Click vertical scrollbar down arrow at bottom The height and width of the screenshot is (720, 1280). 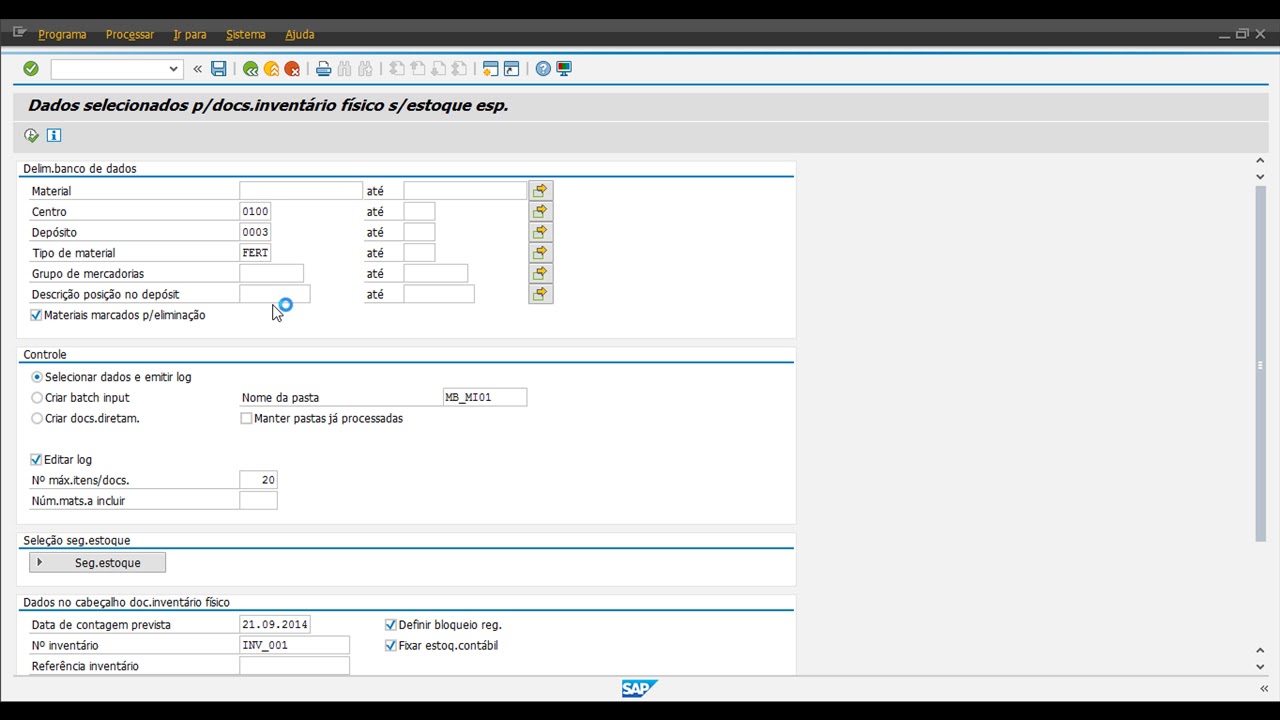coord(1260,666)
